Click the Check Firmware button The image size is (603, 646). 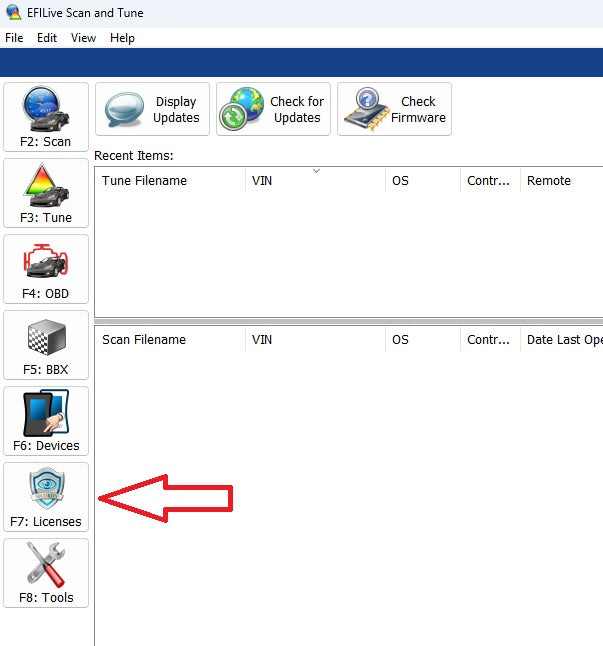395,109
